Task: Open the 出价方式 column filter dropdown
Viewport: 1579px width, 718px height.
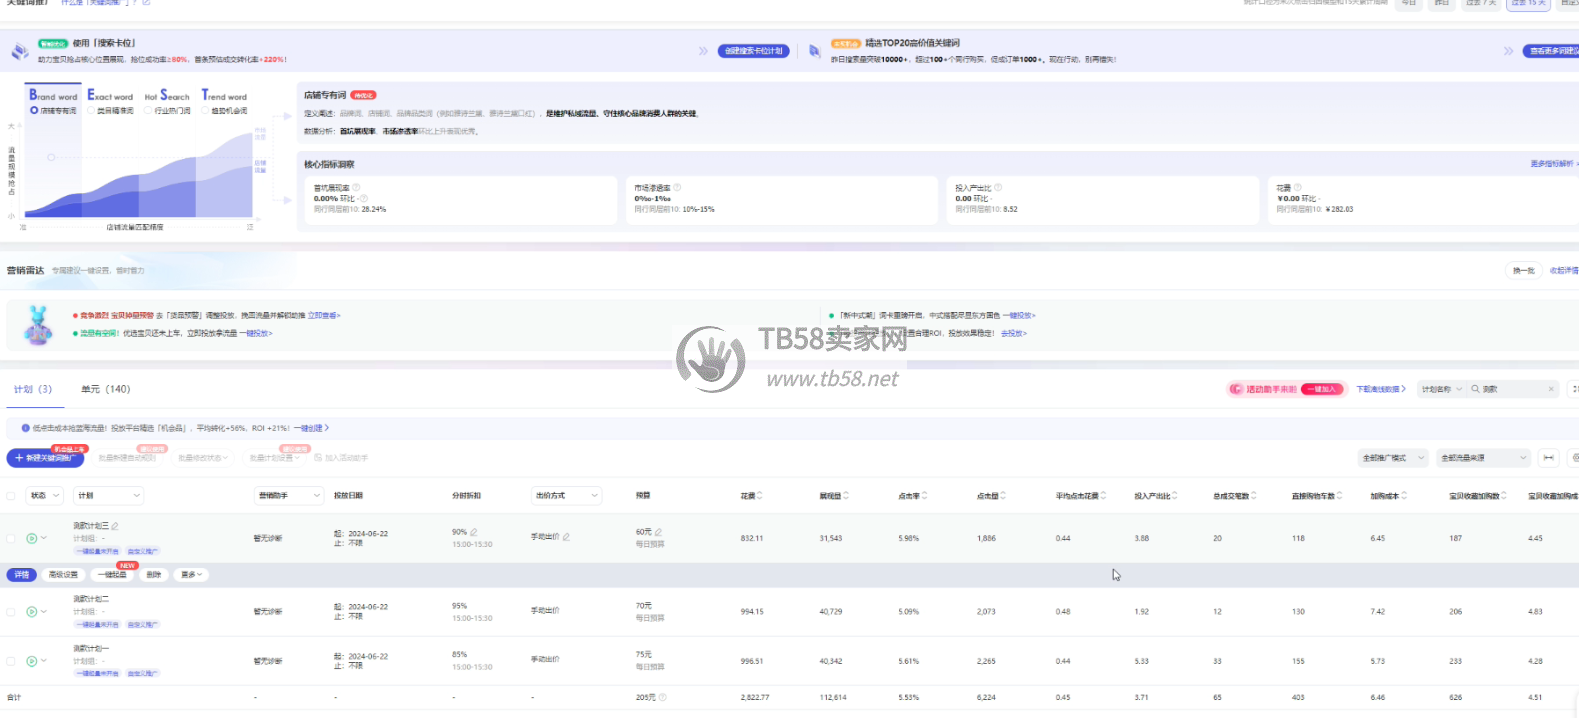Action: pos(566,496)
